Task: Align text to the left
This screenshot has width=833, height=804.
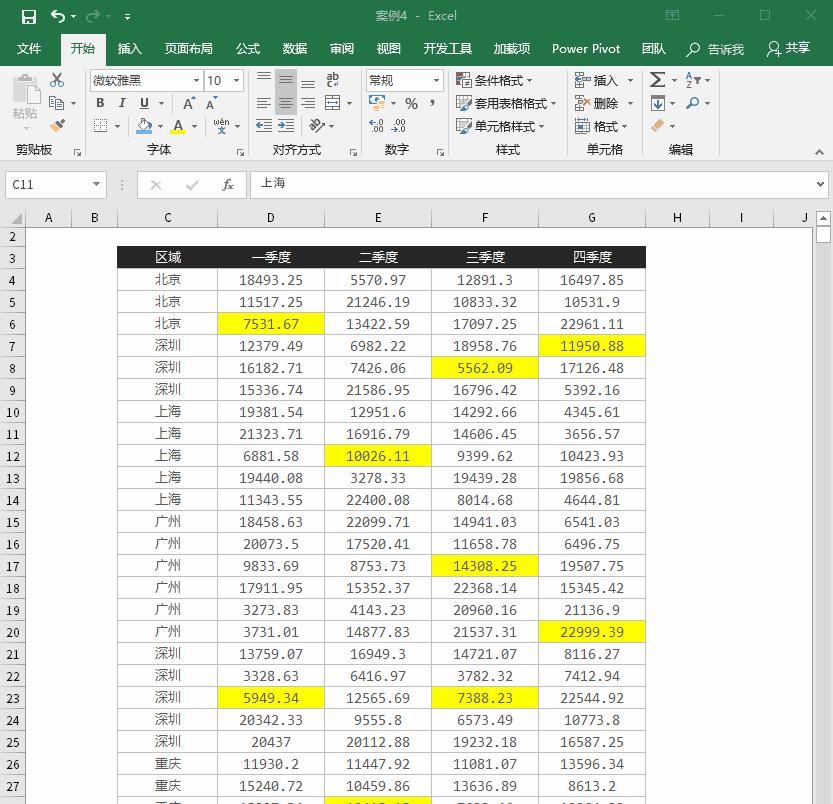Action: pyautogui.click(x=264, y=103)
